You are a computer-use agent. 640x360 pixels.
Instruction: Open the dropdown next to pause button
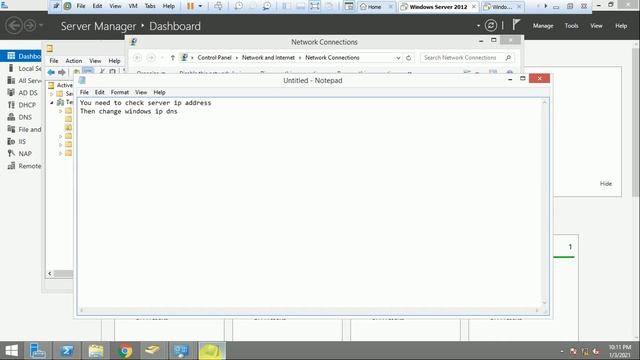200,6
